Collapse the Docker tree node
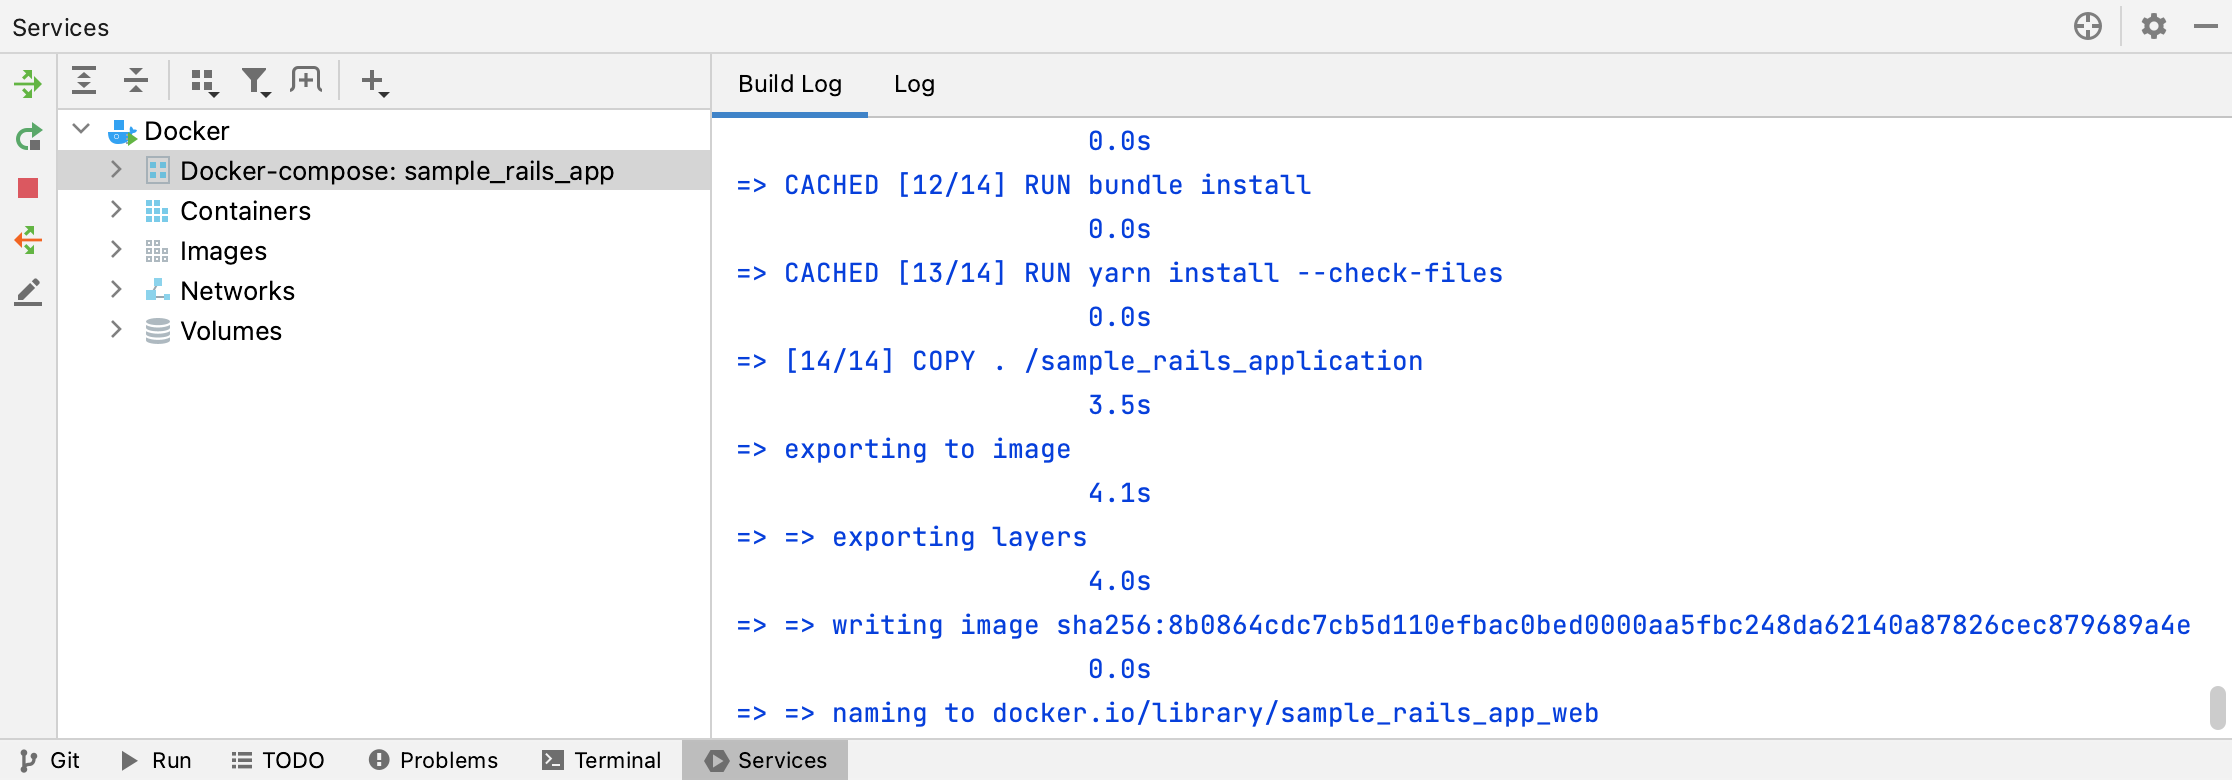The width and height of the screenshot is (2232, 780). [x=82, y=130]
